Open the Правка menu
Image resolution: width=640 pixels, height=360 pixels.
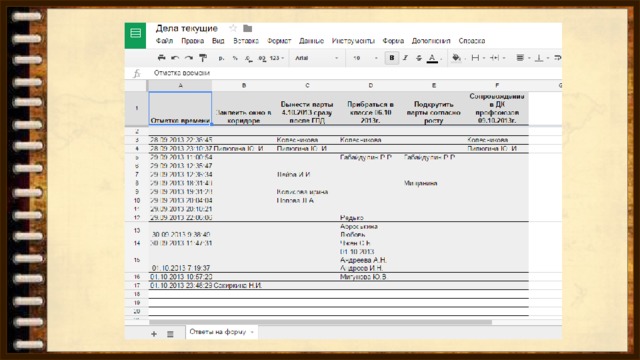193,41
